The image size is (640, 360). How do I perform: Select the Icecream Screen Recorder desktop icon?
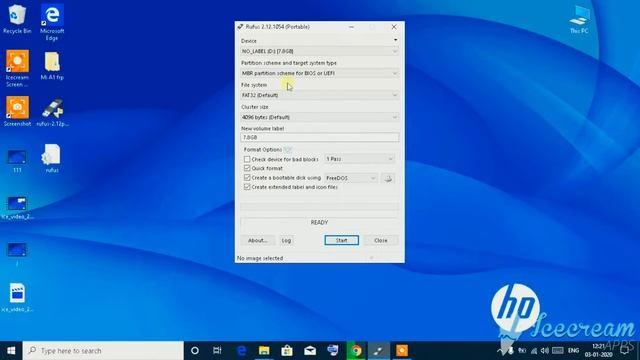(x=17, y=68)
